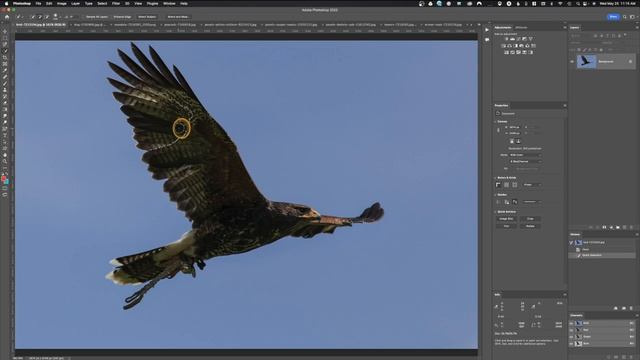Viewport: 640px width, 360px height.
Task: Set canvas orientation to landscape
Action: (518, 141)
